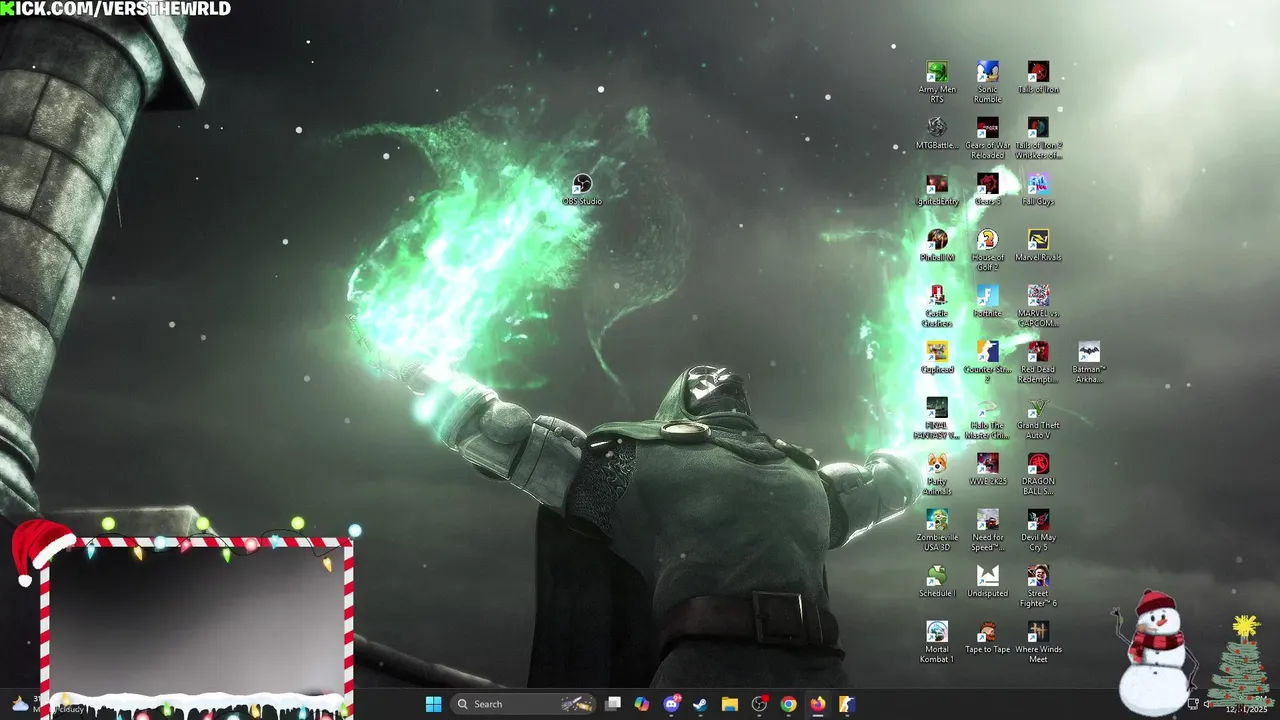Select Where Winds Meet shortcut
The height and width of the screenshot is (720, 1280).
click(x=1039, y=642)
